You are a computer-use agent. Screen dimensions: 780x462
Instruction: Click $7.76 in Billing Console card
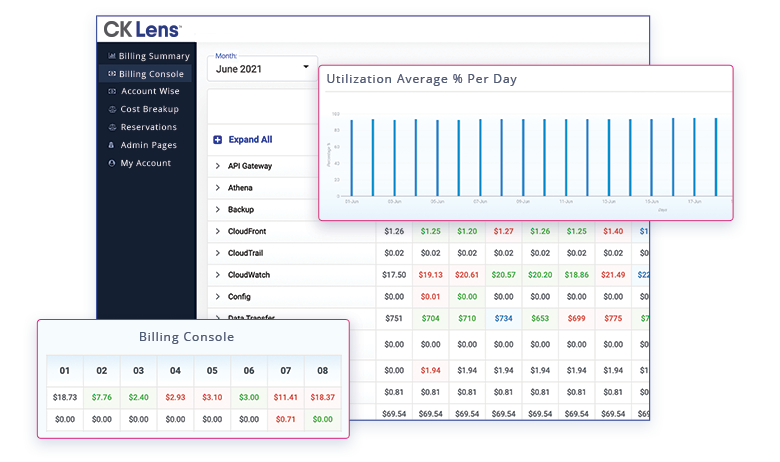coord(101,397)
